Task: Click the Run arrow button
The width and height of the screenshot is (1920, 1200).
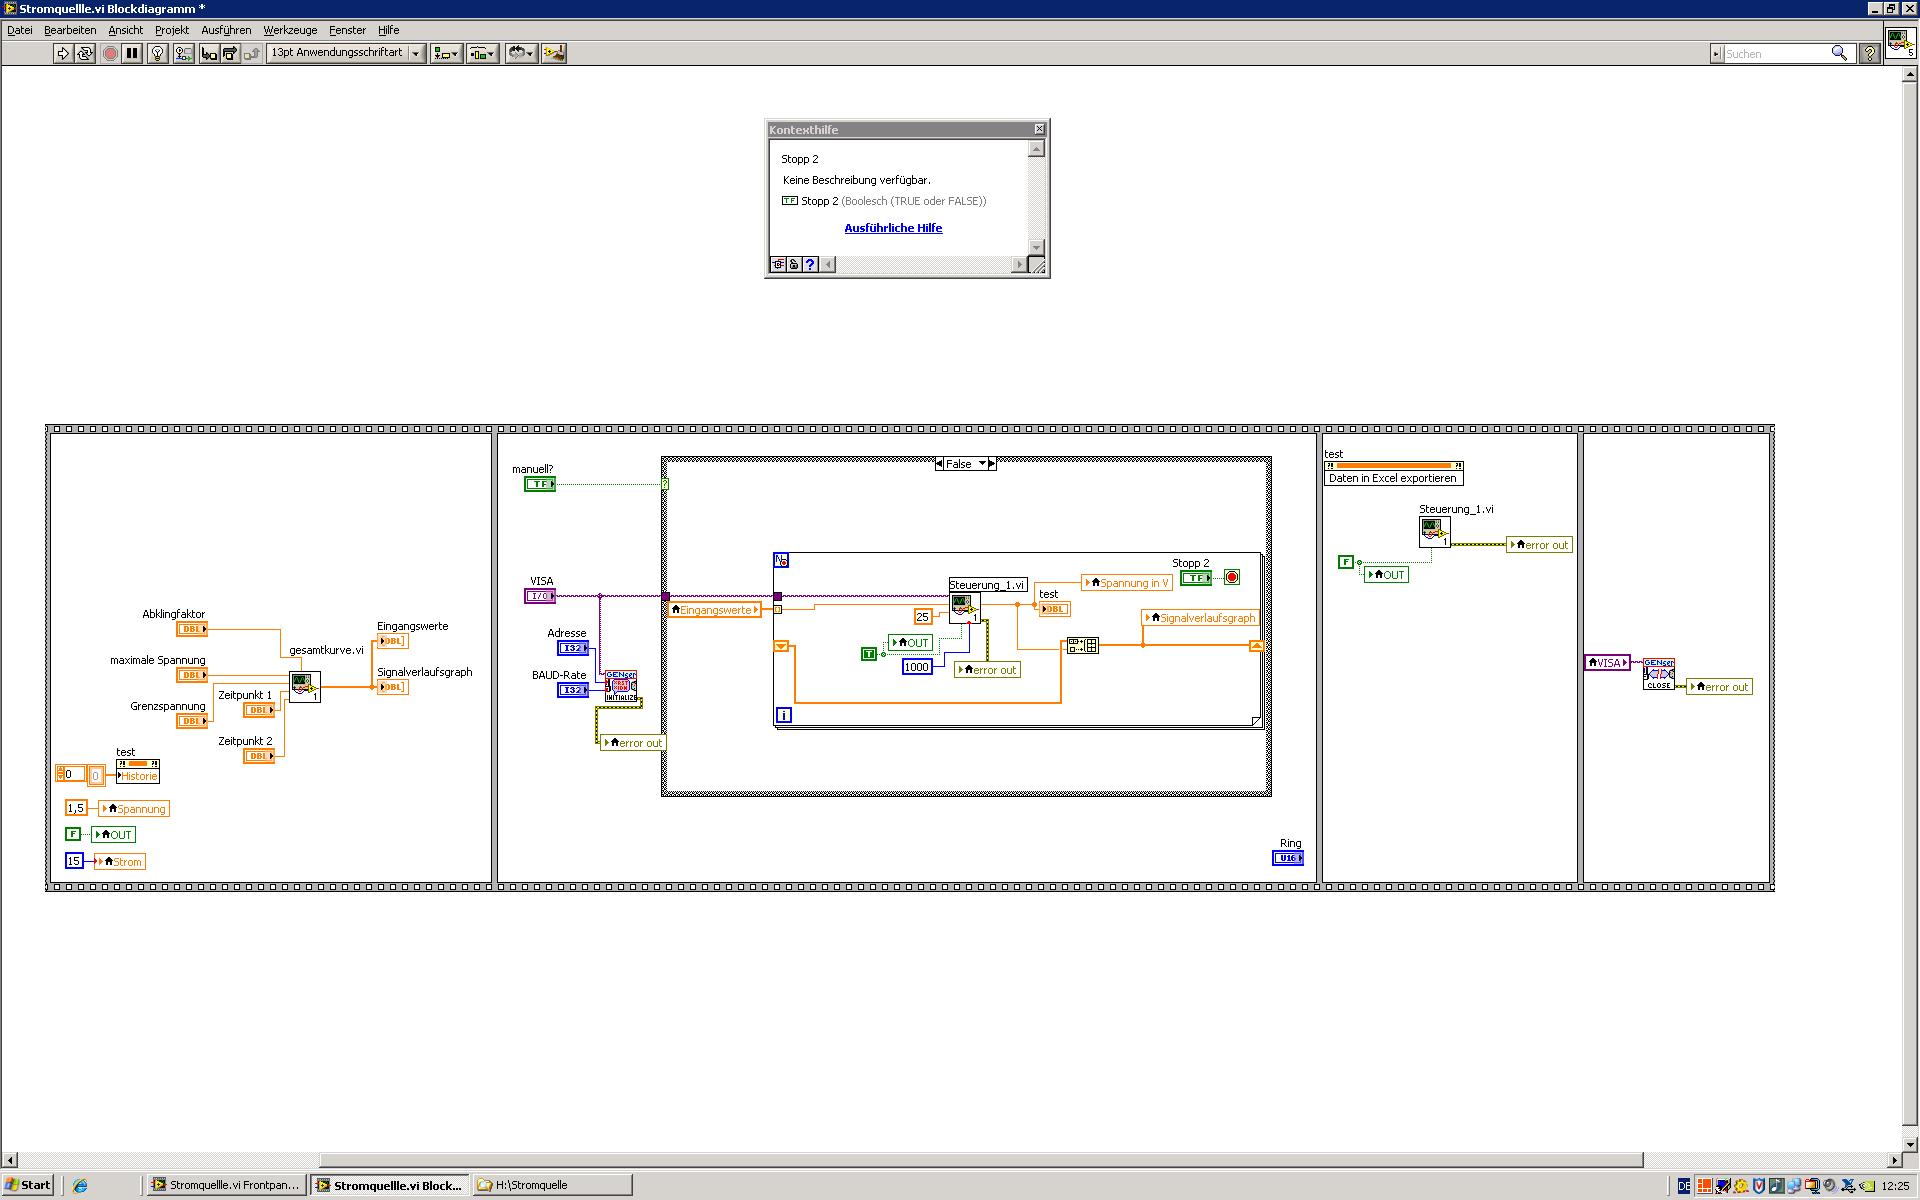Action: tap(63, 53)
